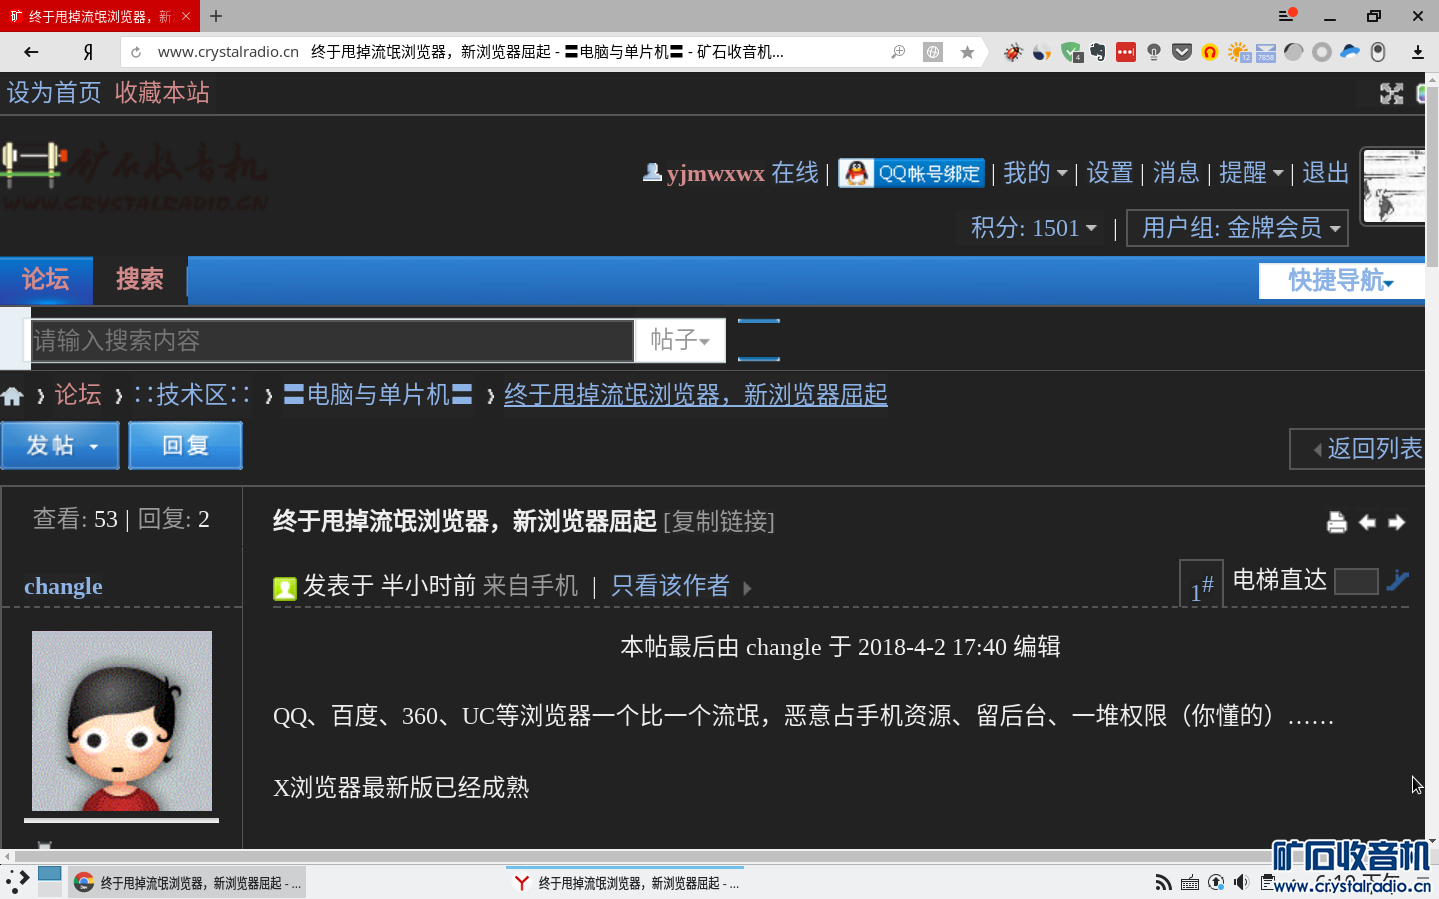This screenshot has width=1439, height=899.
Task: Open the 设置 settings menu item
Action: (x=1110, y=173)
